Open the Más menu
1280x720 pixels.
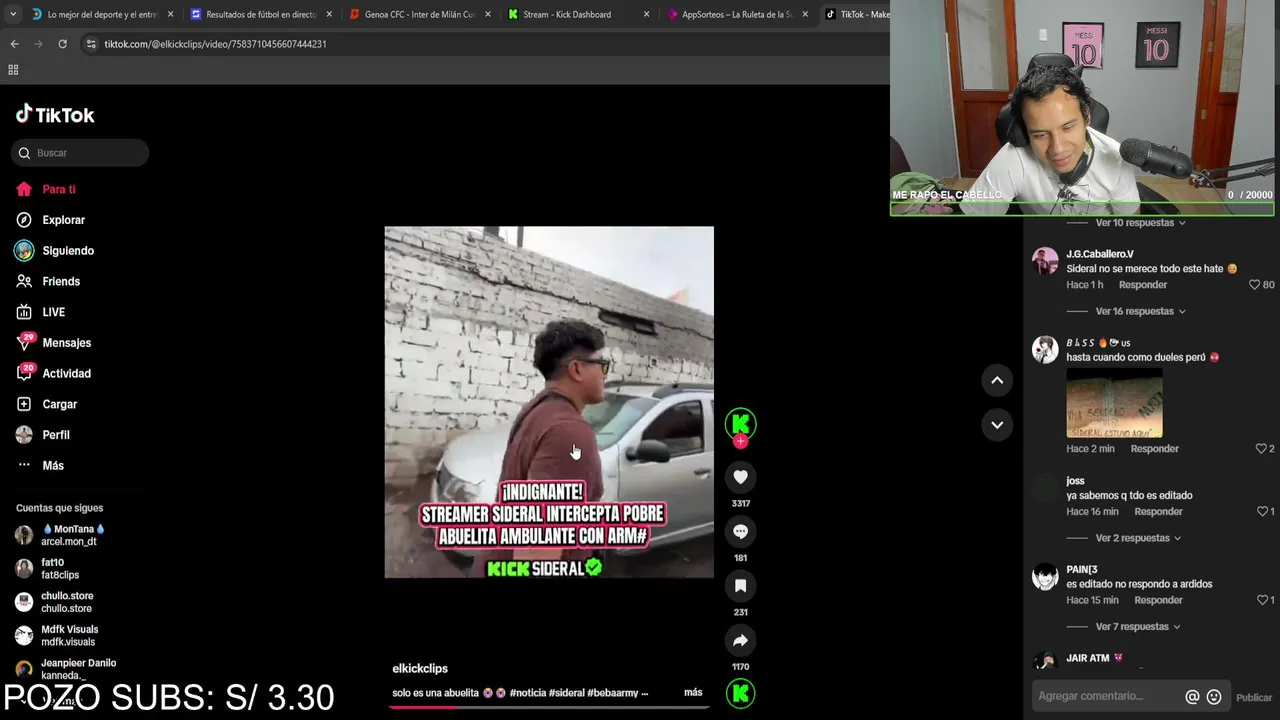[x=40, y=465]
